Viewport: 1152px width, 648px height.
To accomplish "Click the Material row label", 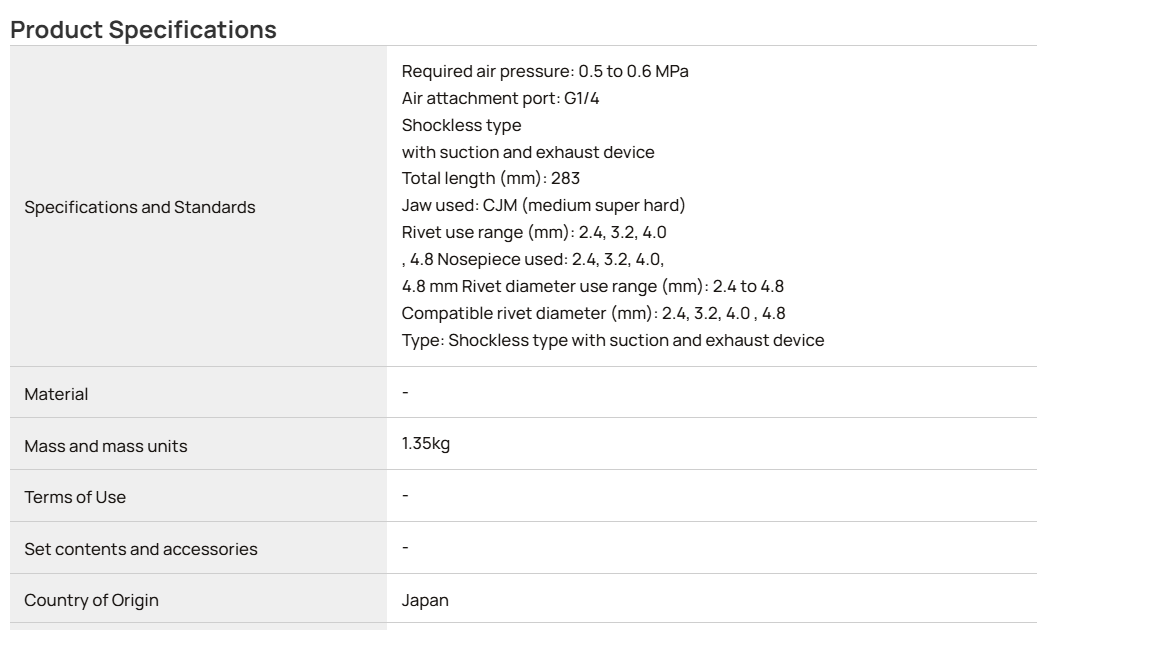I will tap(56, 394).
